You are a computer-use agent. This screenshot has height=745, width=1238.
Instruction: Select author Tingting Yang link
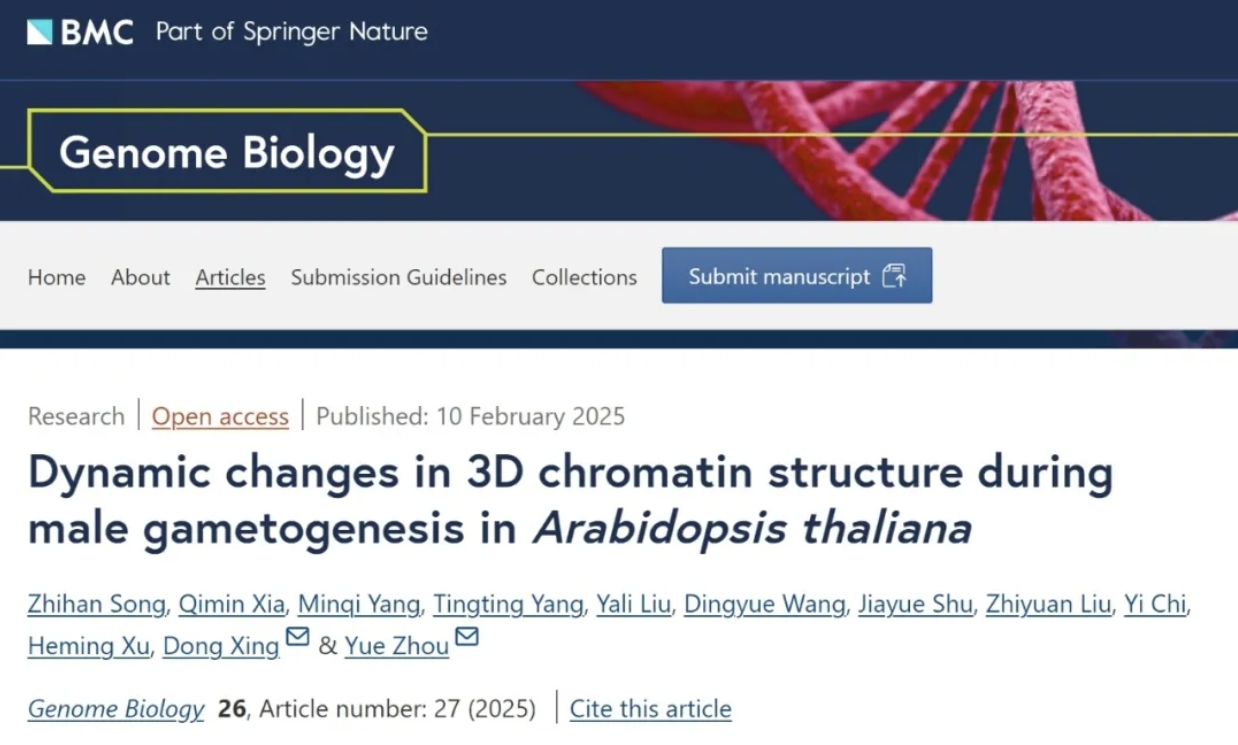click(507, 604)
